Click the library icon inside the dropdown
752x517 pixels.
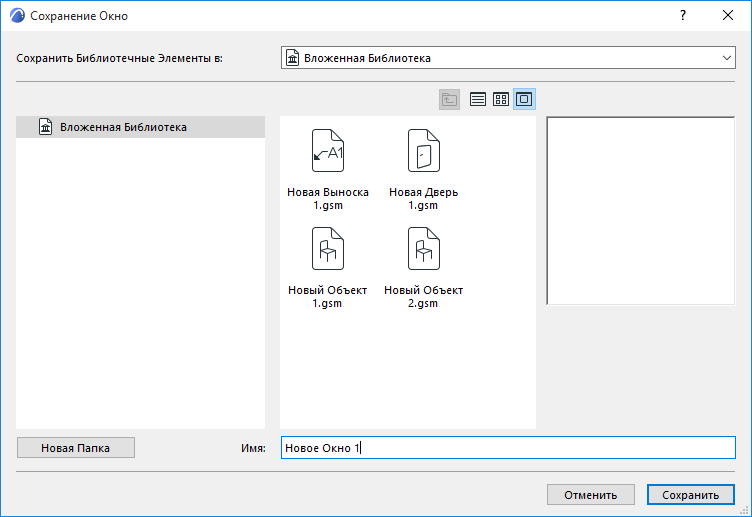293,58
